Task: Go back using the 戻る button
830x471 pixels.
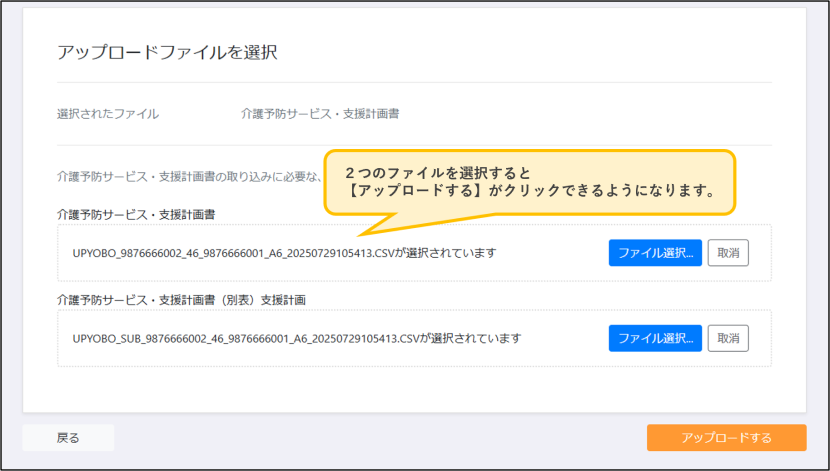Action: click(x=68, y=438)
